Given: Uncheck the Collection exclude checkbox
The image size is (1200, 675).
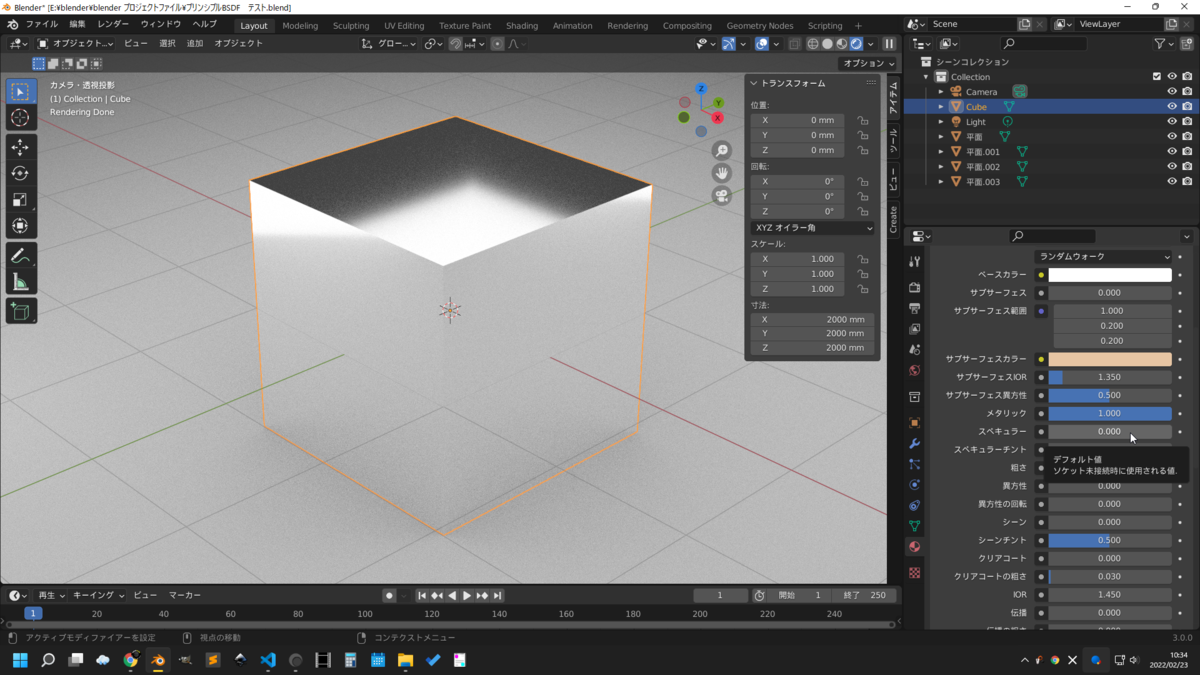Looking at the screenshot, I should (1157, 76).
